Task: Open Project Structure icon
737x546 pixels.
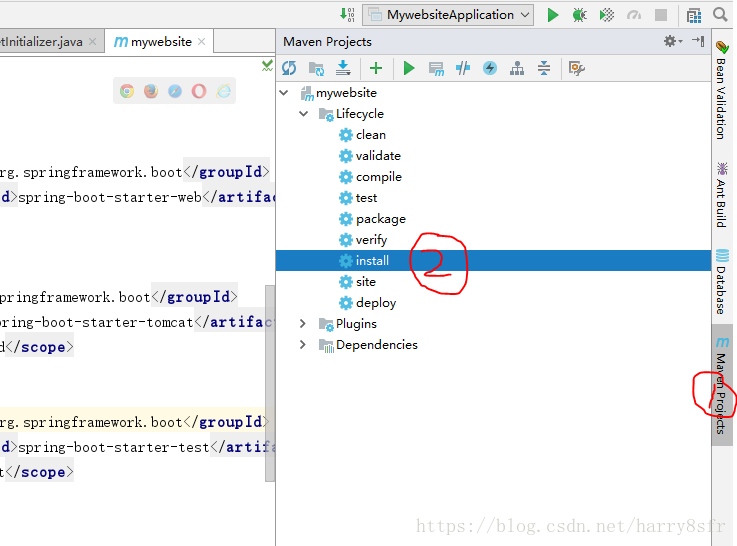Action: coord(694,15)
